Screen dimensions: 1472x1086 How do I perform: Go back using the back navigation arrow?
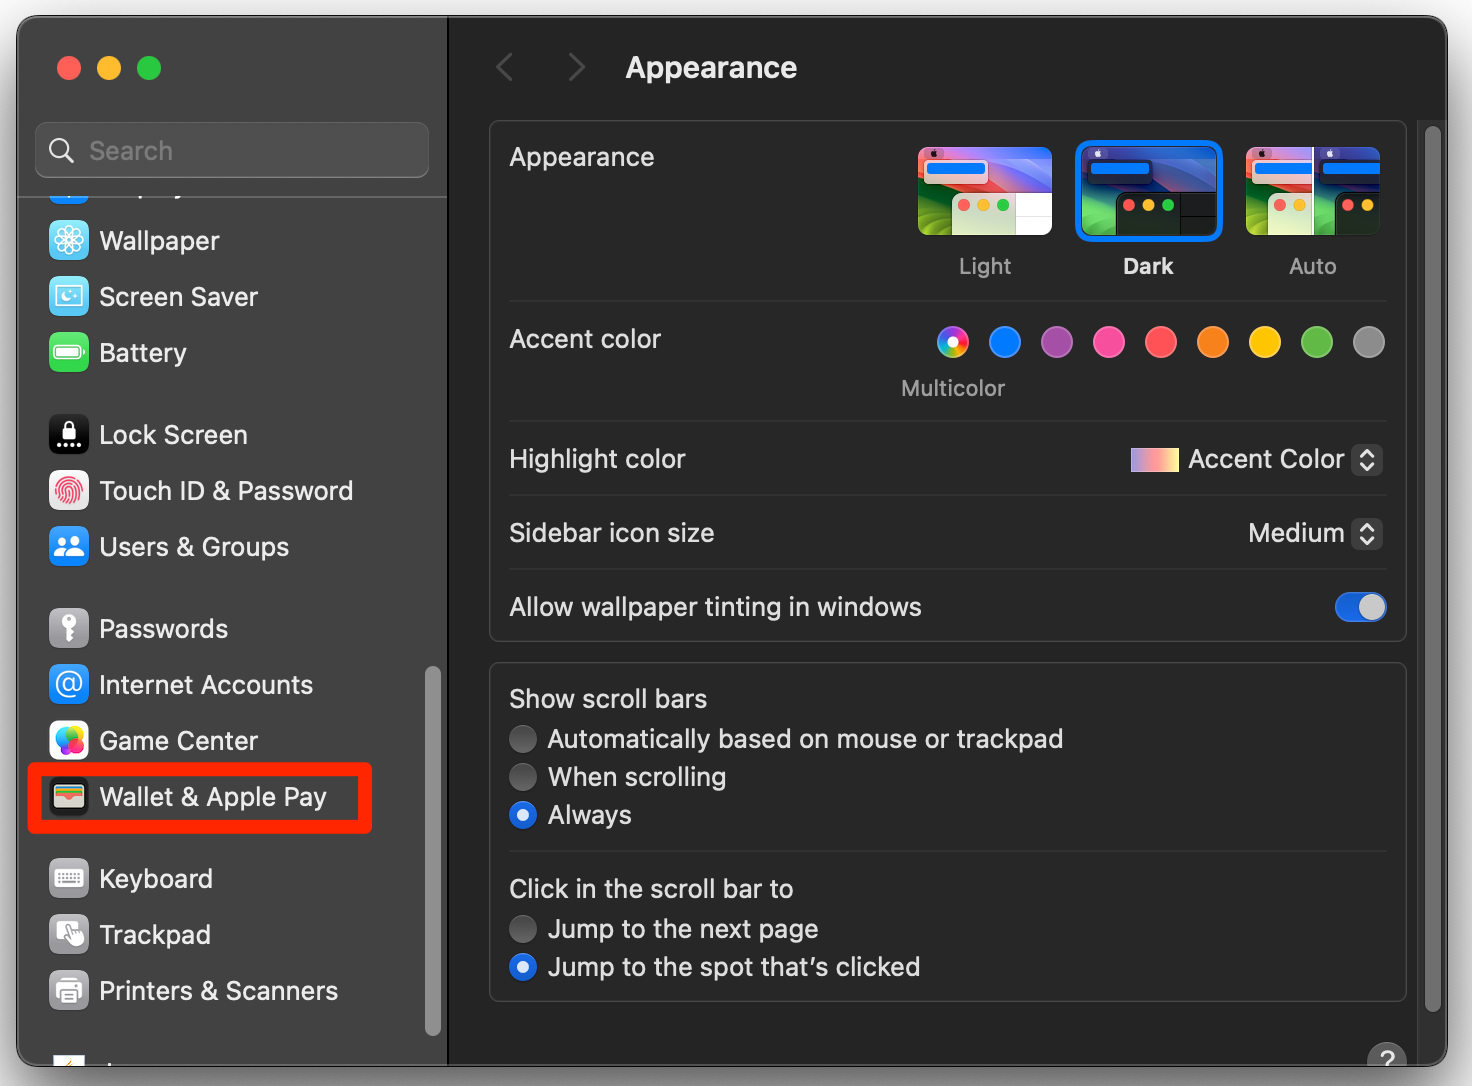tap(505, 67)
